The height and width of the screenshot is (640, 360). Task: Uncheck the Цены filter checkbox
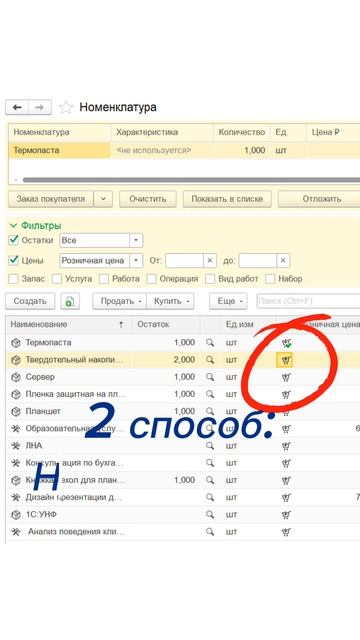coord(13,260)
